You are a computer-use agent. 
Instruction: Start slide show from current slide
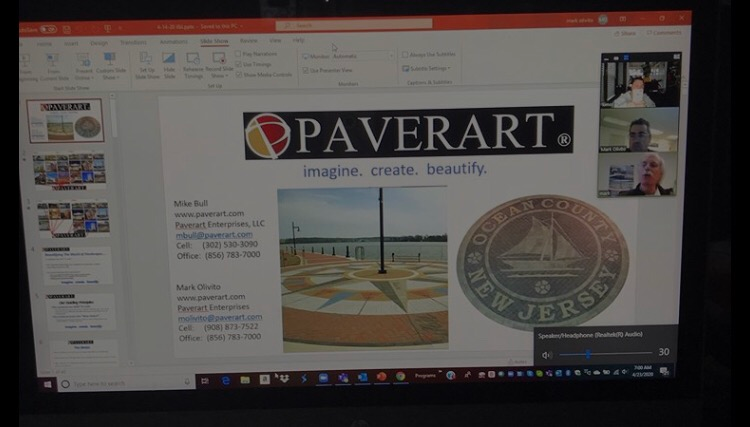point(53,66)
